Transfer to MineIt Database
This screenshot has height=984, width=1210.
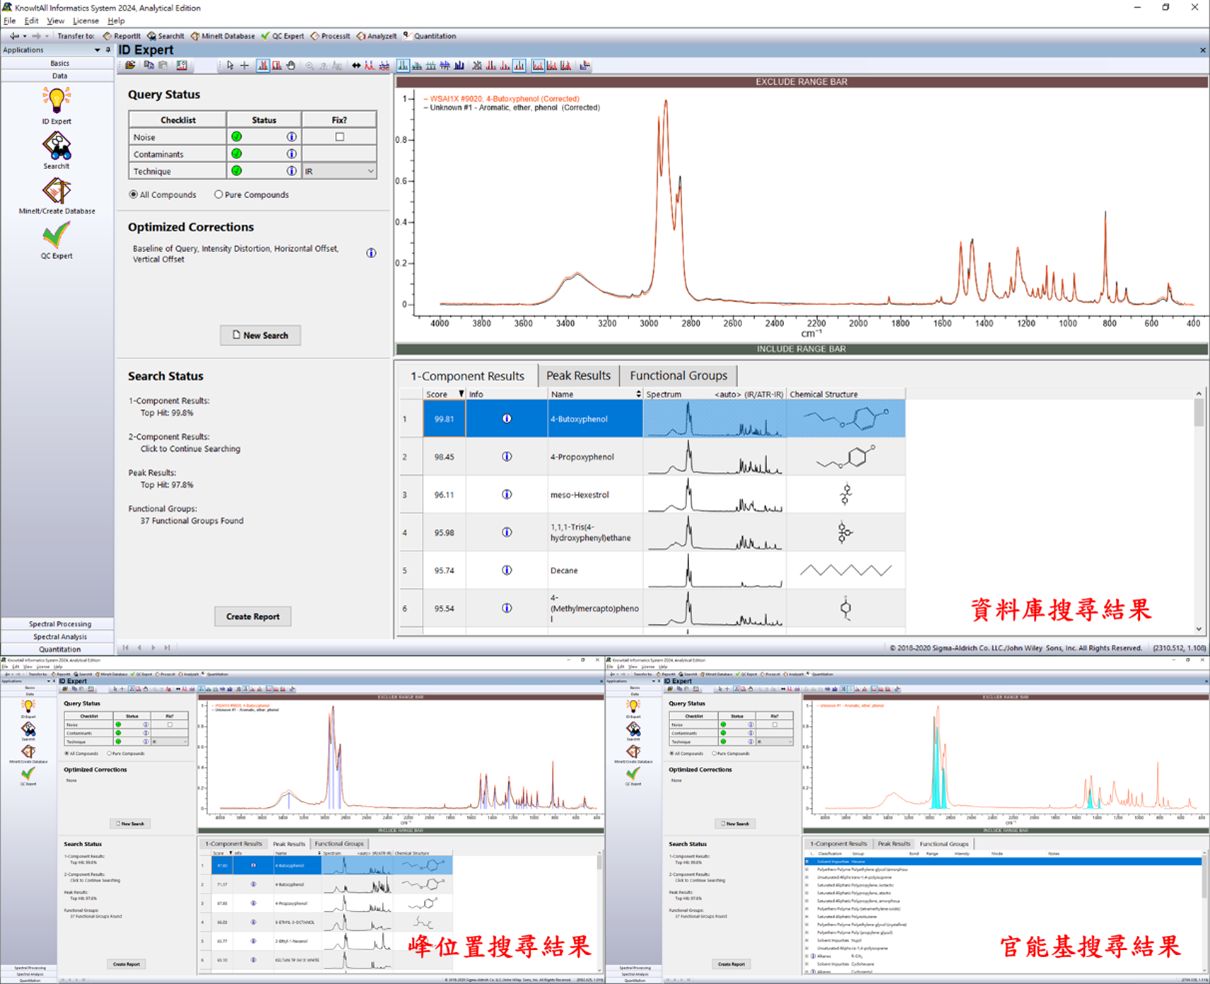tap(223, 36)
